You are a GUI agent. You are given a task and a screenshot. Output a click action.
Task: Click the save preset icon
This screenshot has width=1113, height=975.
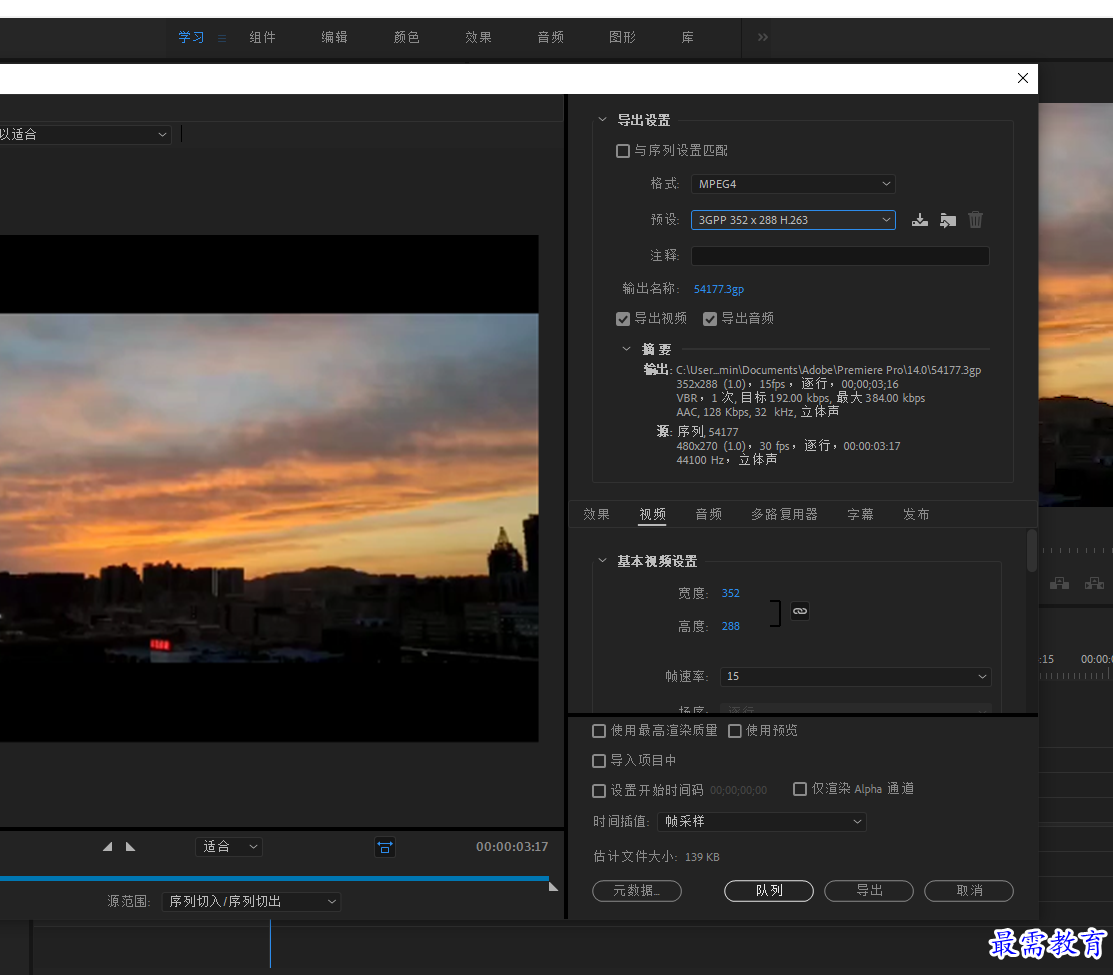[920, 220]
